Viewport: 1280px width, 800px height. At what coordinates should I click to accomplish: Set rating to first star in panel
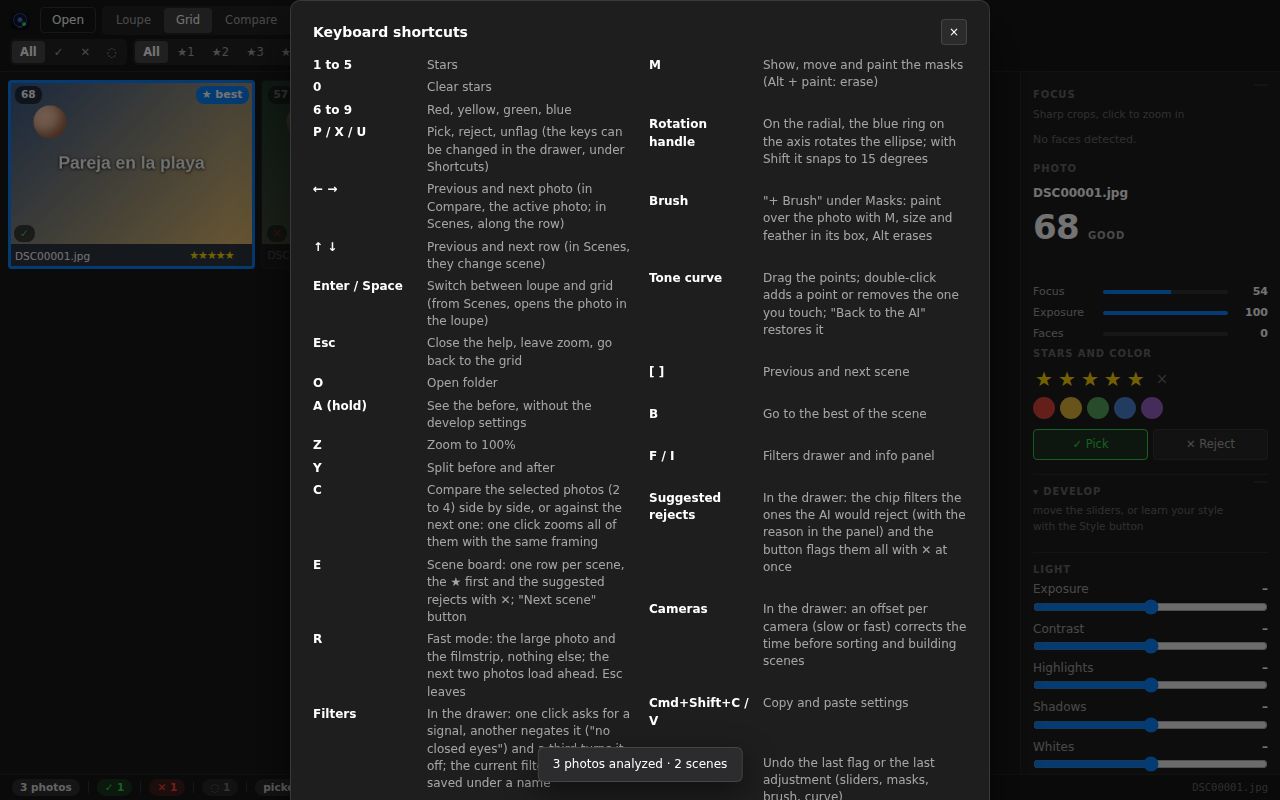[x=1044, y=379]
